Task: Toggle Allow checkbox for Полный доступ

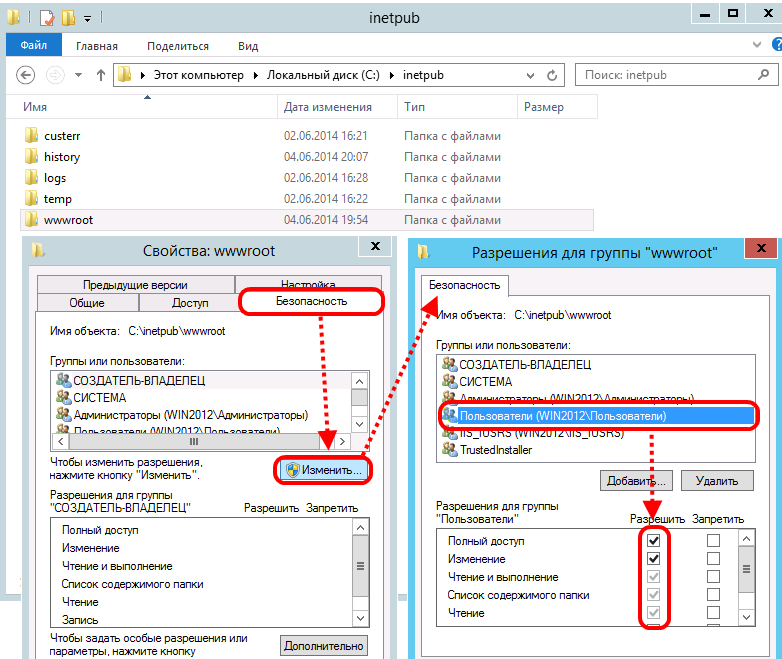Action: click(x=654, y=541)
